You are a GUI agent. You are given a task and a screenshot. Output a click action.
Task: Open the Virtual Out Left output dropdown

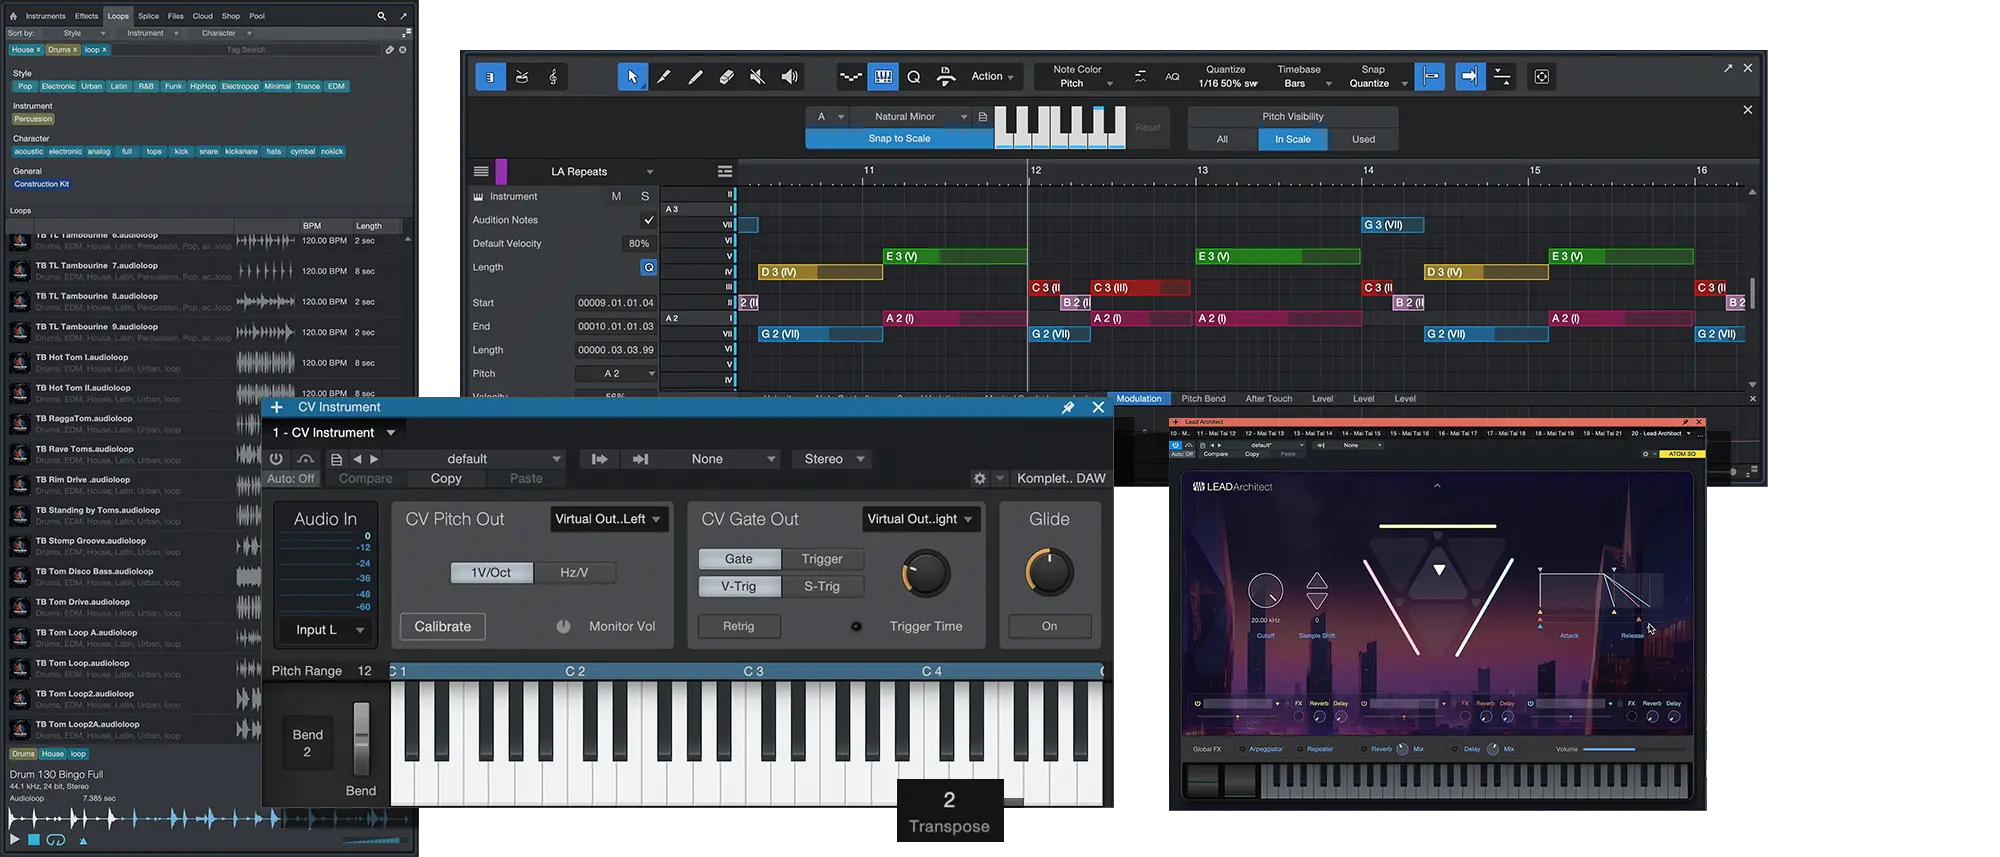[608, 519]
